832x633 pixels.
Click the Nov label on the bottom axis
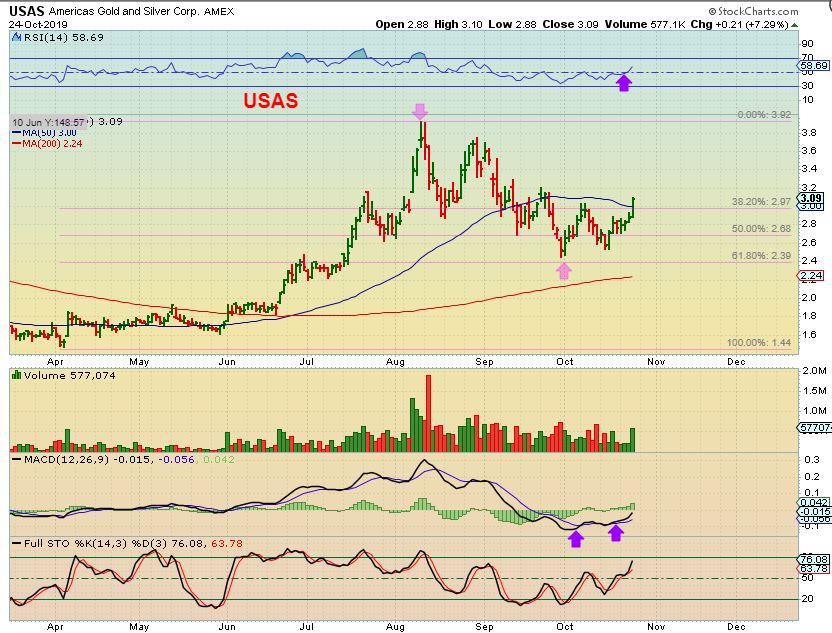pyautogui.click(x=656, y=627)
